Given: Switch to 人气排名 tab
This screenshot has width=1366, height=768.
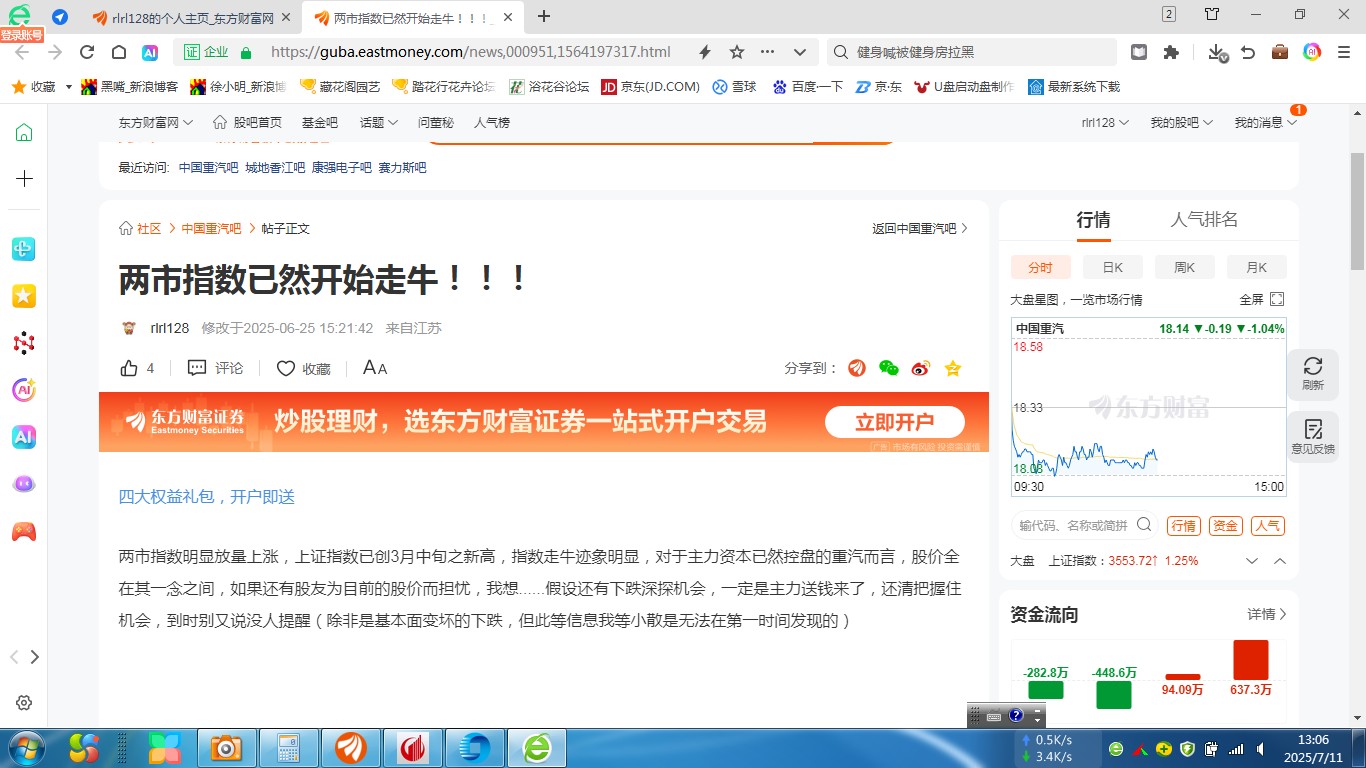Looking at the screenshot, I should [x=1204, y=220].
